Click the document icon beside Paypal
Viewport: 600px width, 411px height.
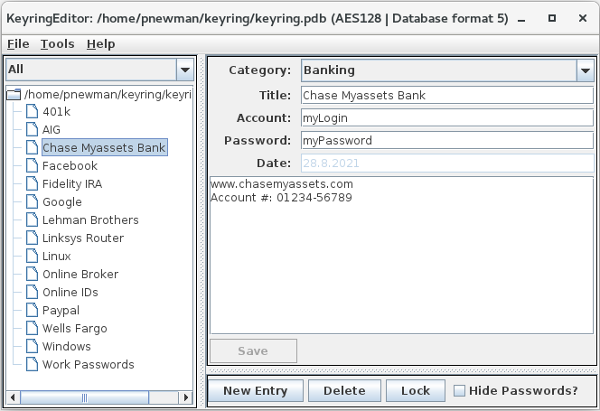coord(31,310)
